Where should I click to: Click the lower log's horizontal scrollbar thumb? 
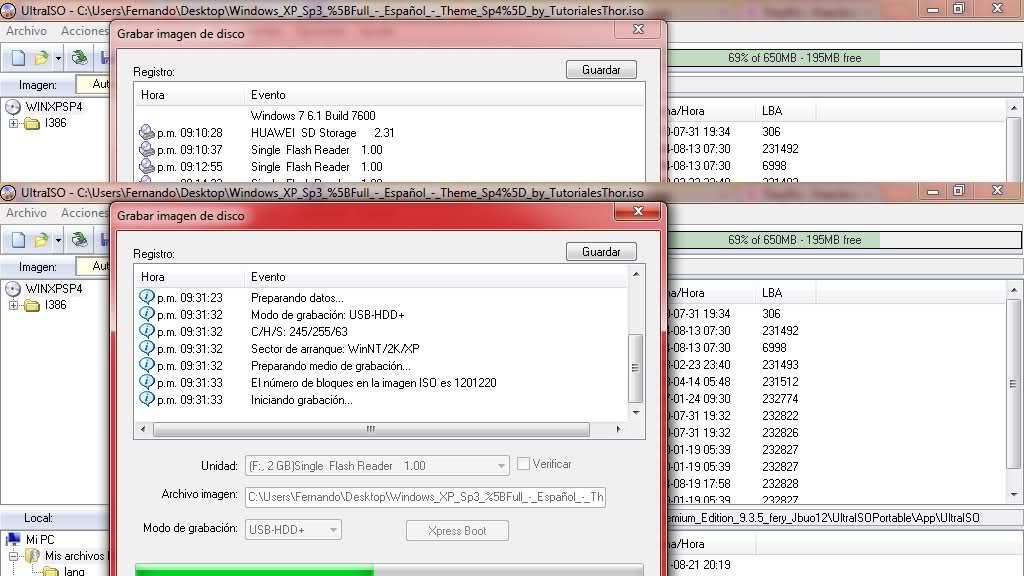point(371,429)
